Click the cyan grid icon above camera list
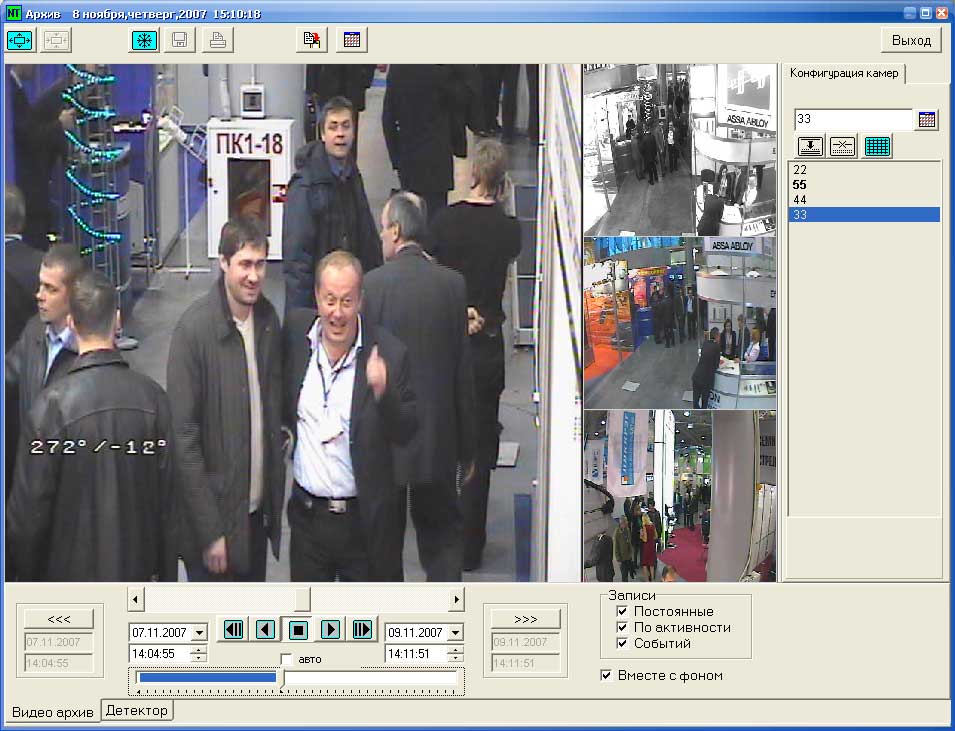955x731 pixels. (877, 146)
